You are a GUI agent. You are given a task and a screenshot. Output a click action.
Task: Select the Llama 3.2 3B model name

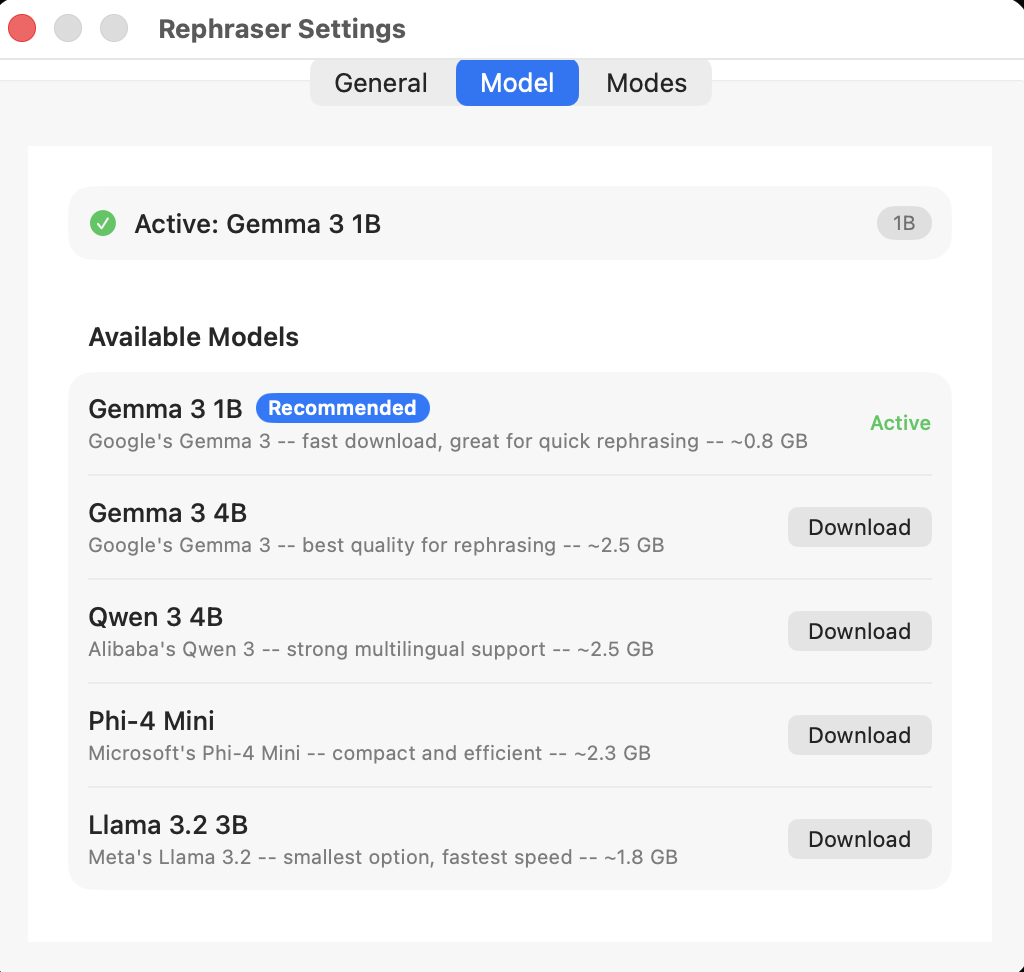click(168, 825)
